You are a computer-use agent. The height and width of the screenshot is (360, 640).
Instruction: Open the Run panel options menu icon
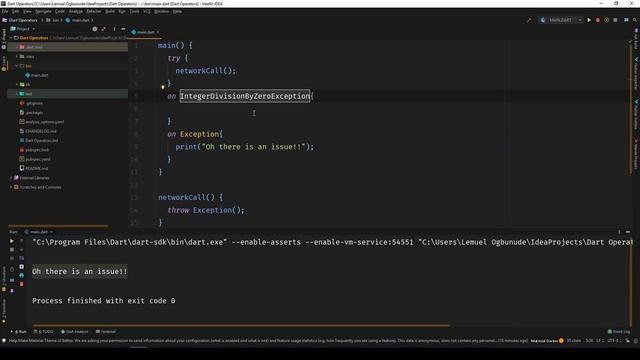[619, 232]
